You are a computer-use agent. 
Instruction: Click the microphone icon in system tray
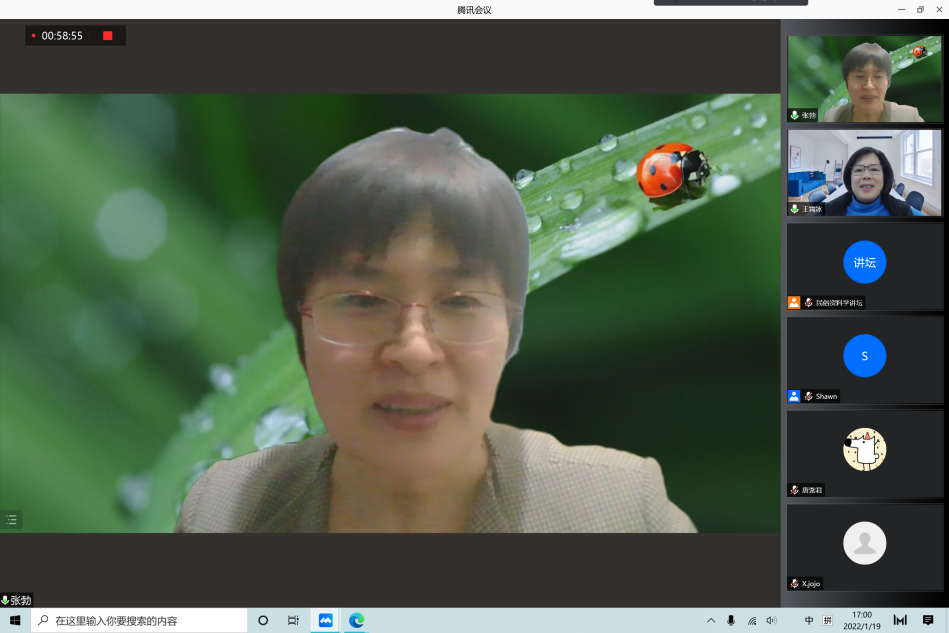(731, 620)
